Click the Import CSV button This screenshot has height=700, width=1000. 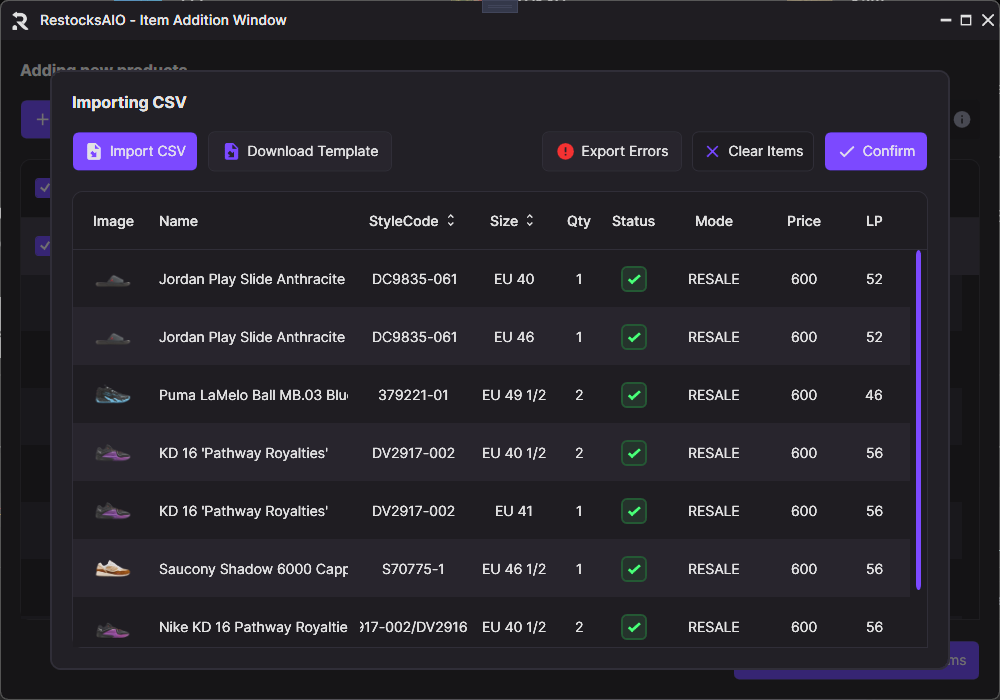point(135,152)
